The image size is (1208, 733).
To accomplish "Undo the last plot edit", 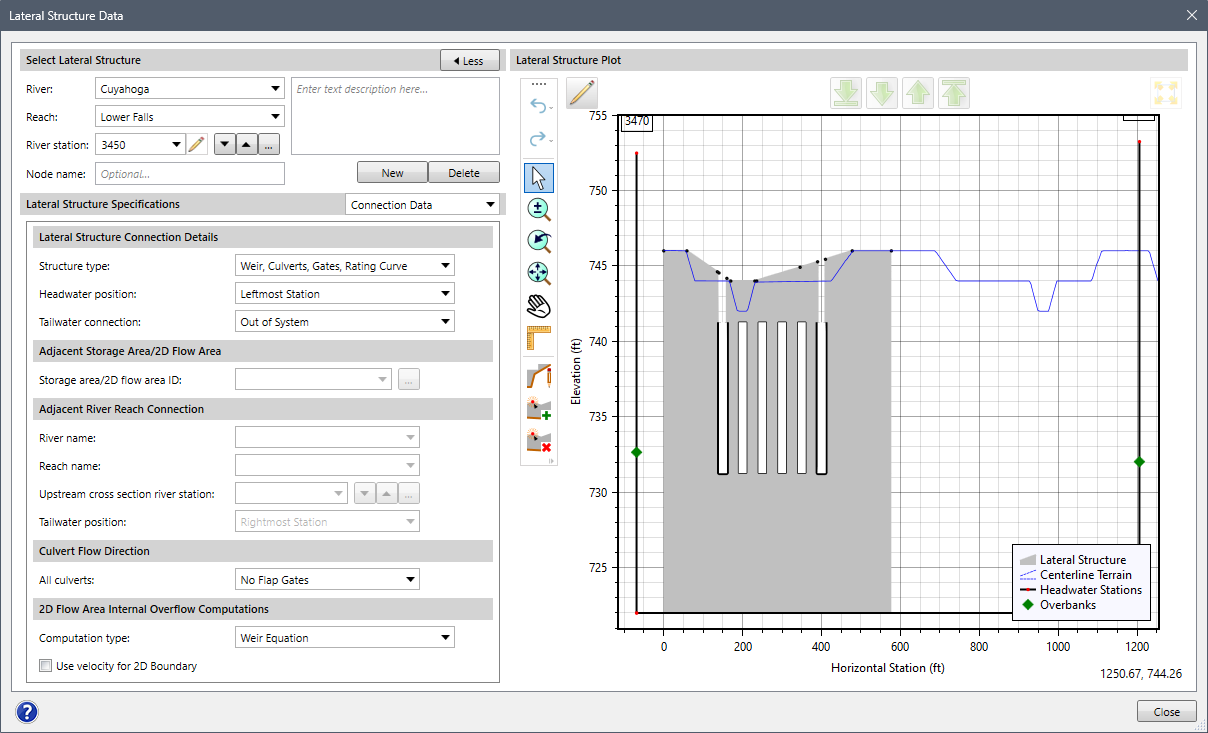I will [x=539, y=105].
